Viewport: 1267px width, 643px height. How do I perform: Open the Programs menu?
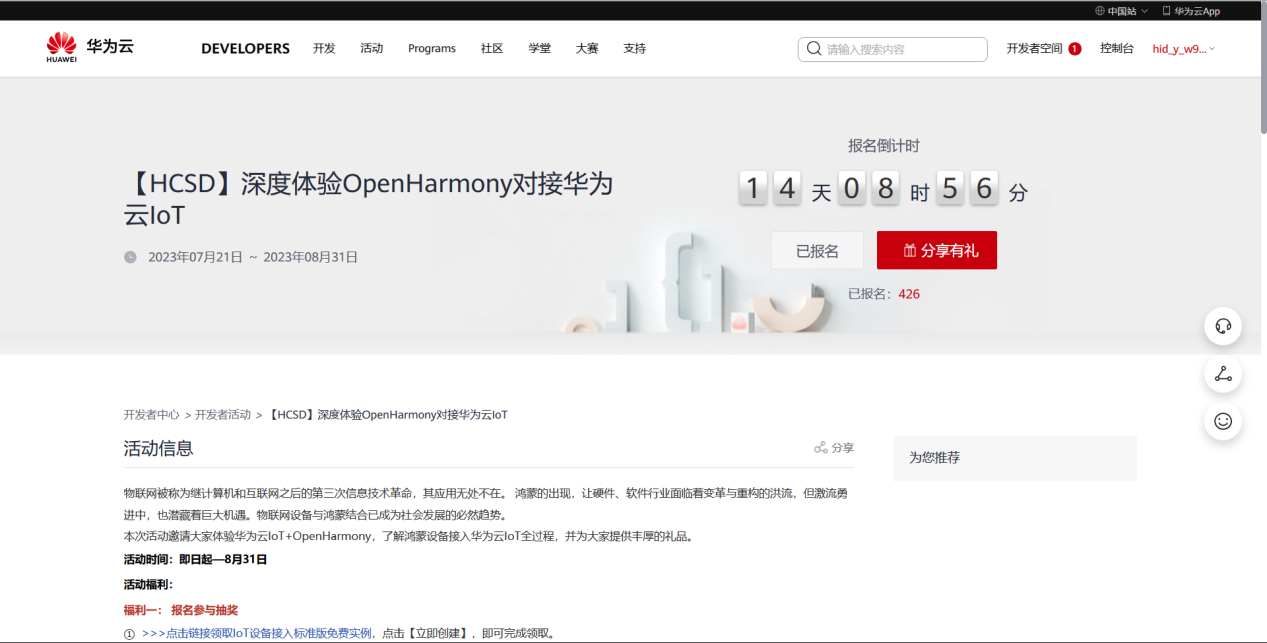click(x=432, y=48)
